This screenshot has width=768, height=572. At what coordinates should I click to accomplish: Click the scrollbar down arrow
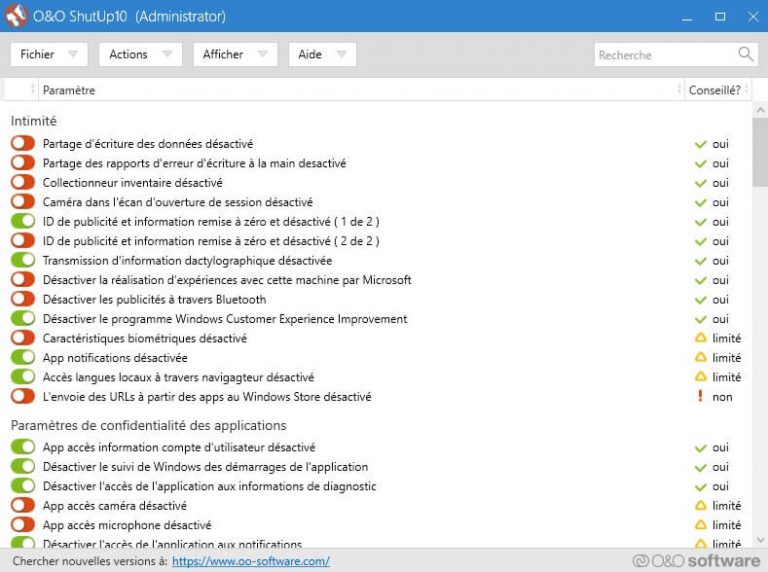click(x=760, y=540)
